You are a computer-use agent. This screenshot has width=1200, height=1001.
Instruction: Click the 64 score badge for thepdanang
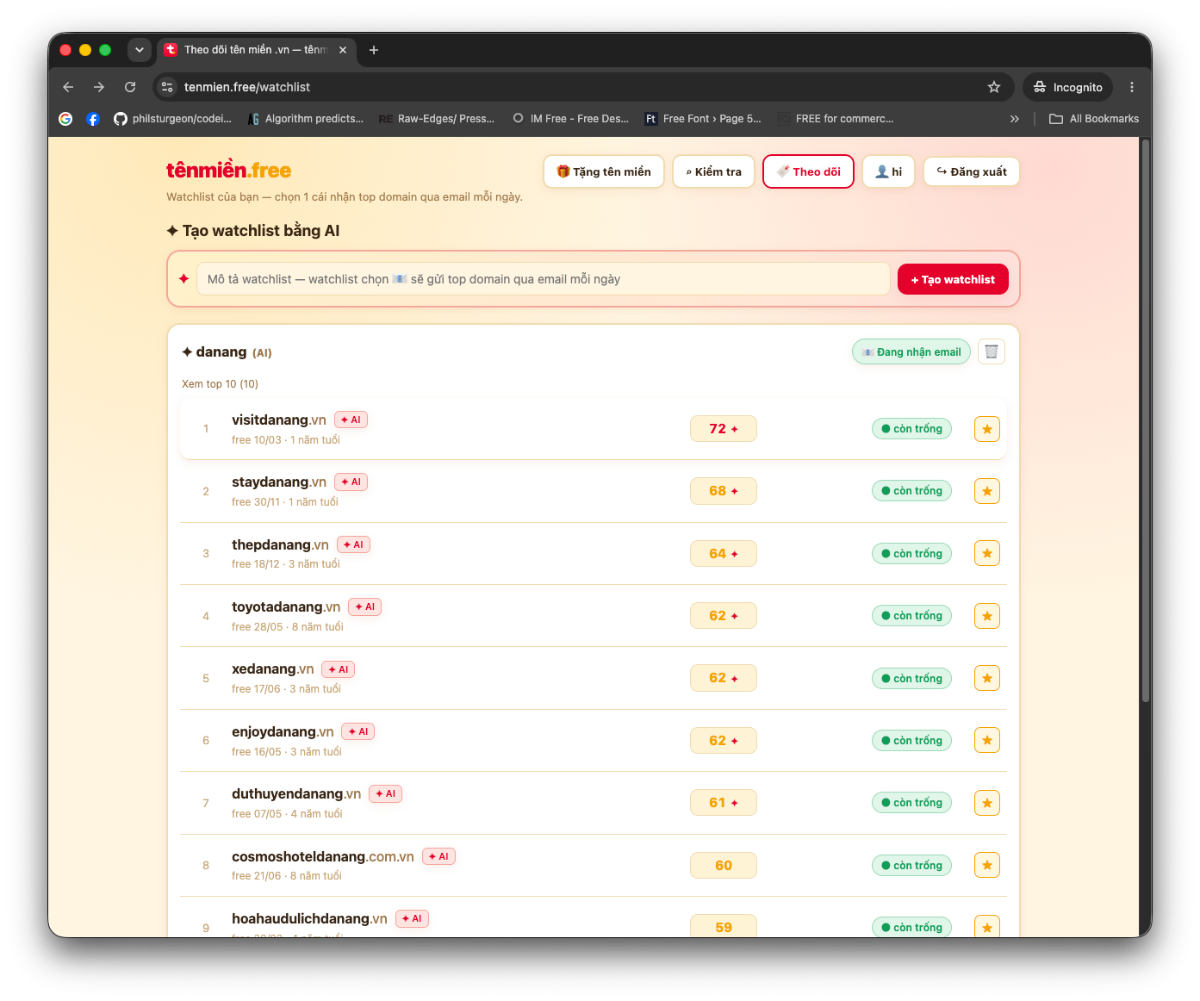[723, 553]
